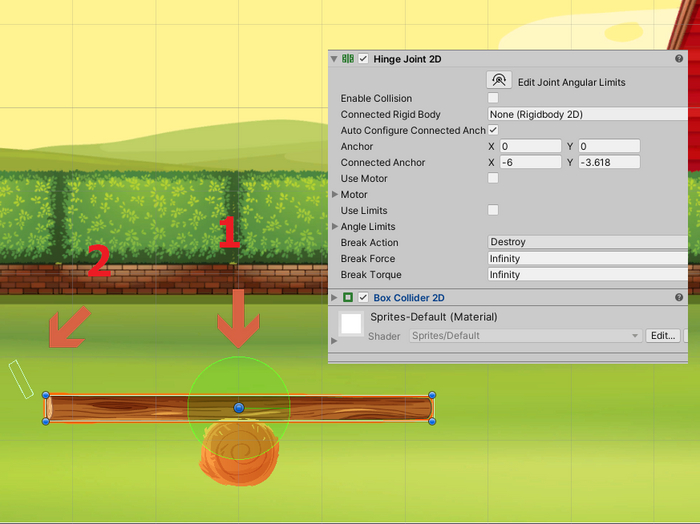700x524 pixels.
Task: Select the hinge joint anchor handle at plank center
Action: point(239,408)
